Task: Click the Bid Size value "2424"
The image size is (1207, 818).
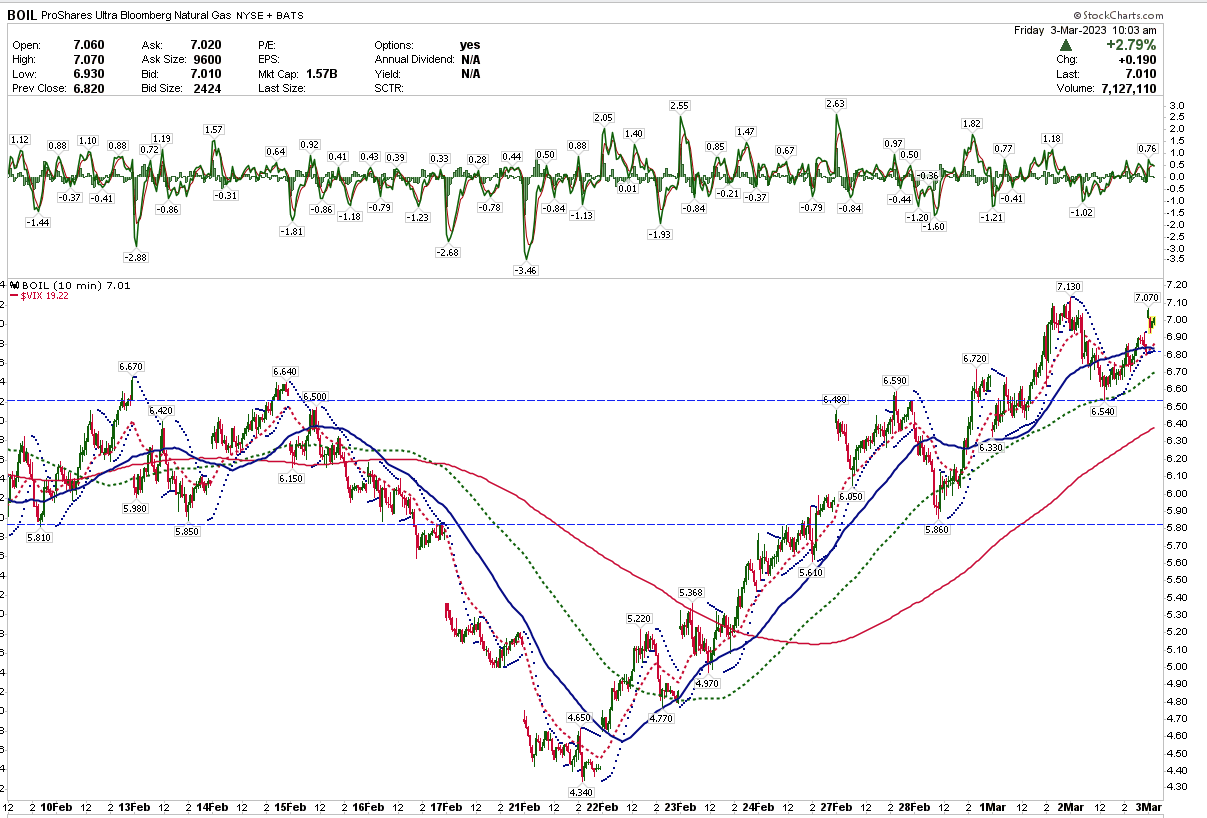Action: [208, 88]
